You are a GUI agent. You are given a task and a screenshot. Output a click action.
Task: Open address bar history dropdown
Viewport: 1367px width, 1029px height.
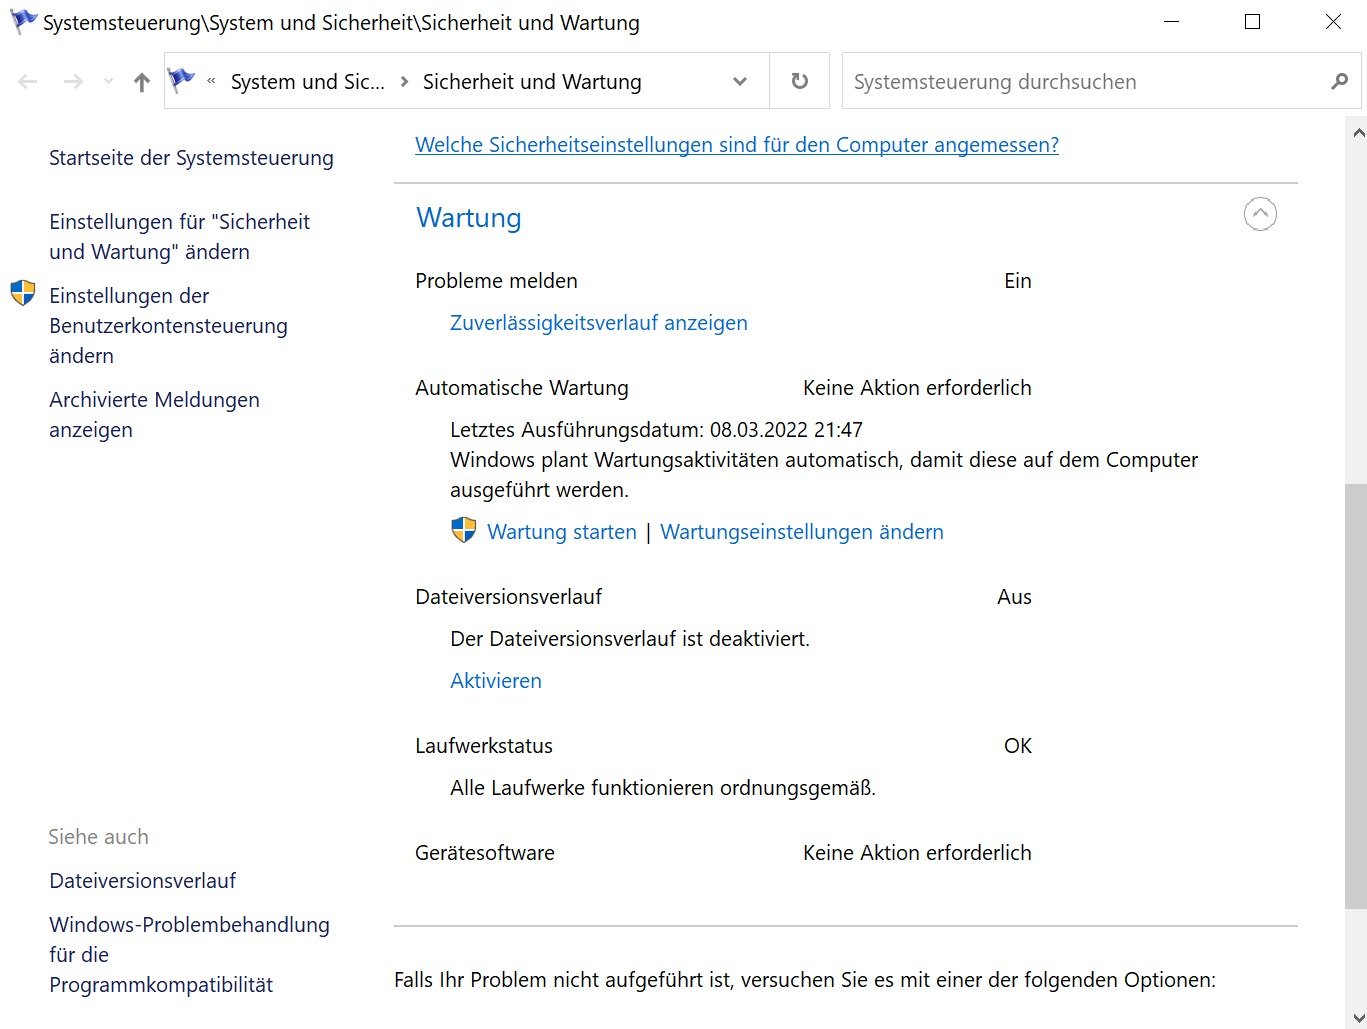tap(740, 82)
